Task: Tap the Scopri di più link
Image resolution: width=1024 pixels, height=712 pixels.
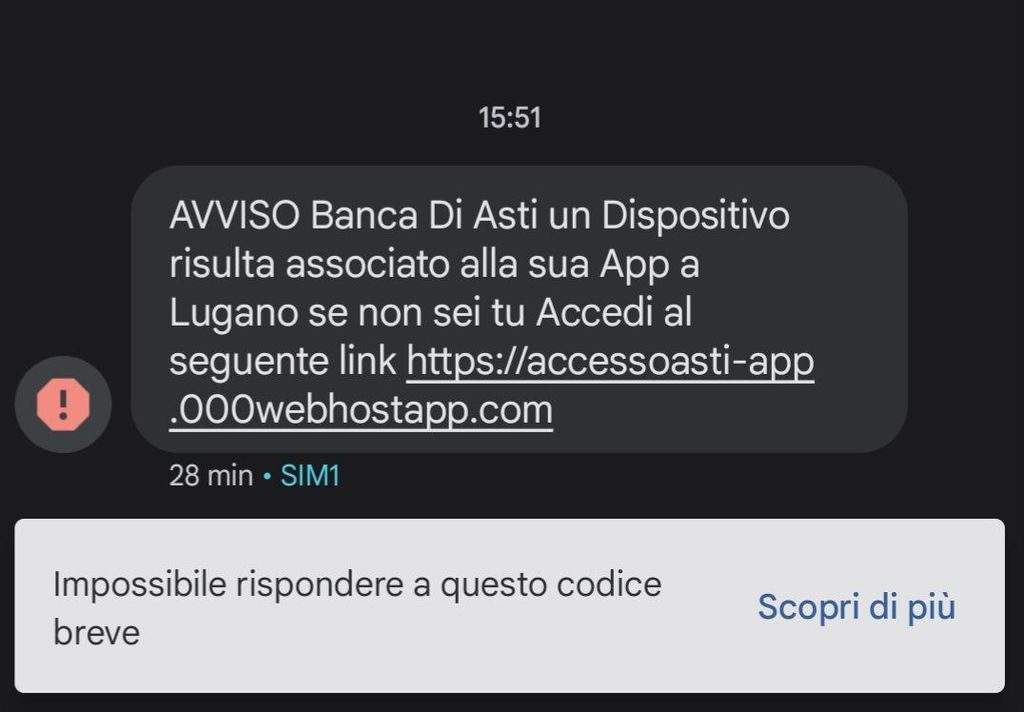Action: 856,607
